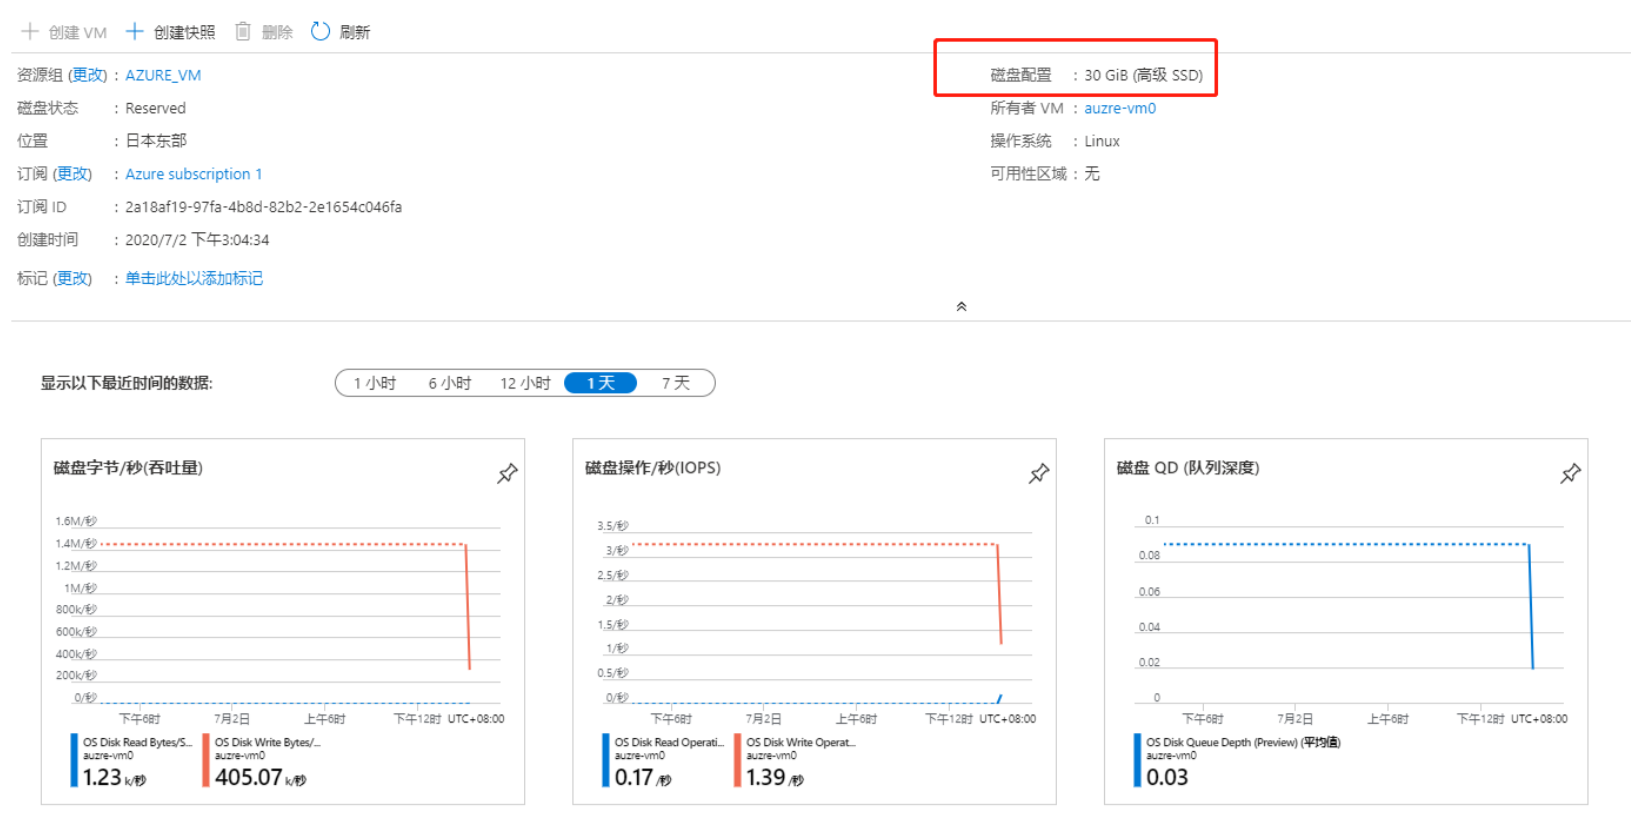Open the Azure subscription 1 link
The width and height of the screenshot is (1631, 836).
click(194, 174)
